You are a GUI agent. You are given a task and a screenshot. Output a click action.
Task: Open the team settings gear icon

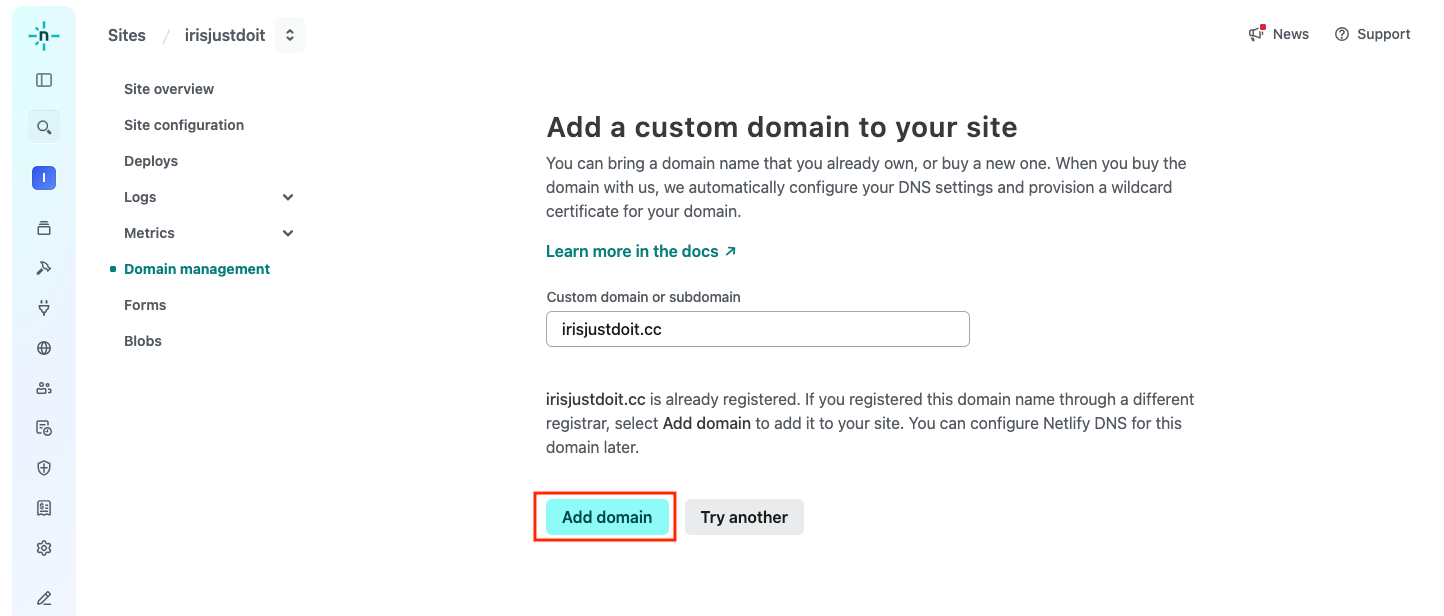(x=44, y=548)
